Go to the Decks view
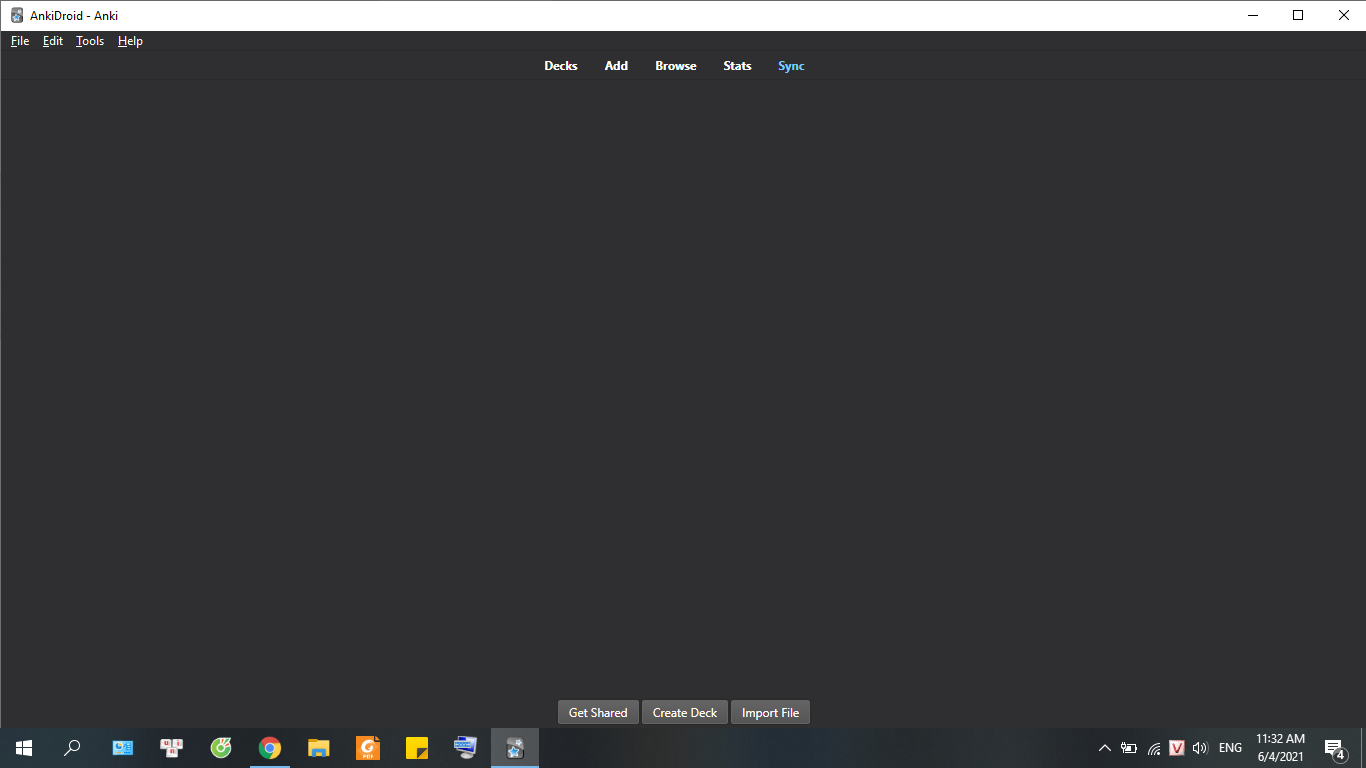The width and height of the screenshot is (1366, 768). (561, 66)
